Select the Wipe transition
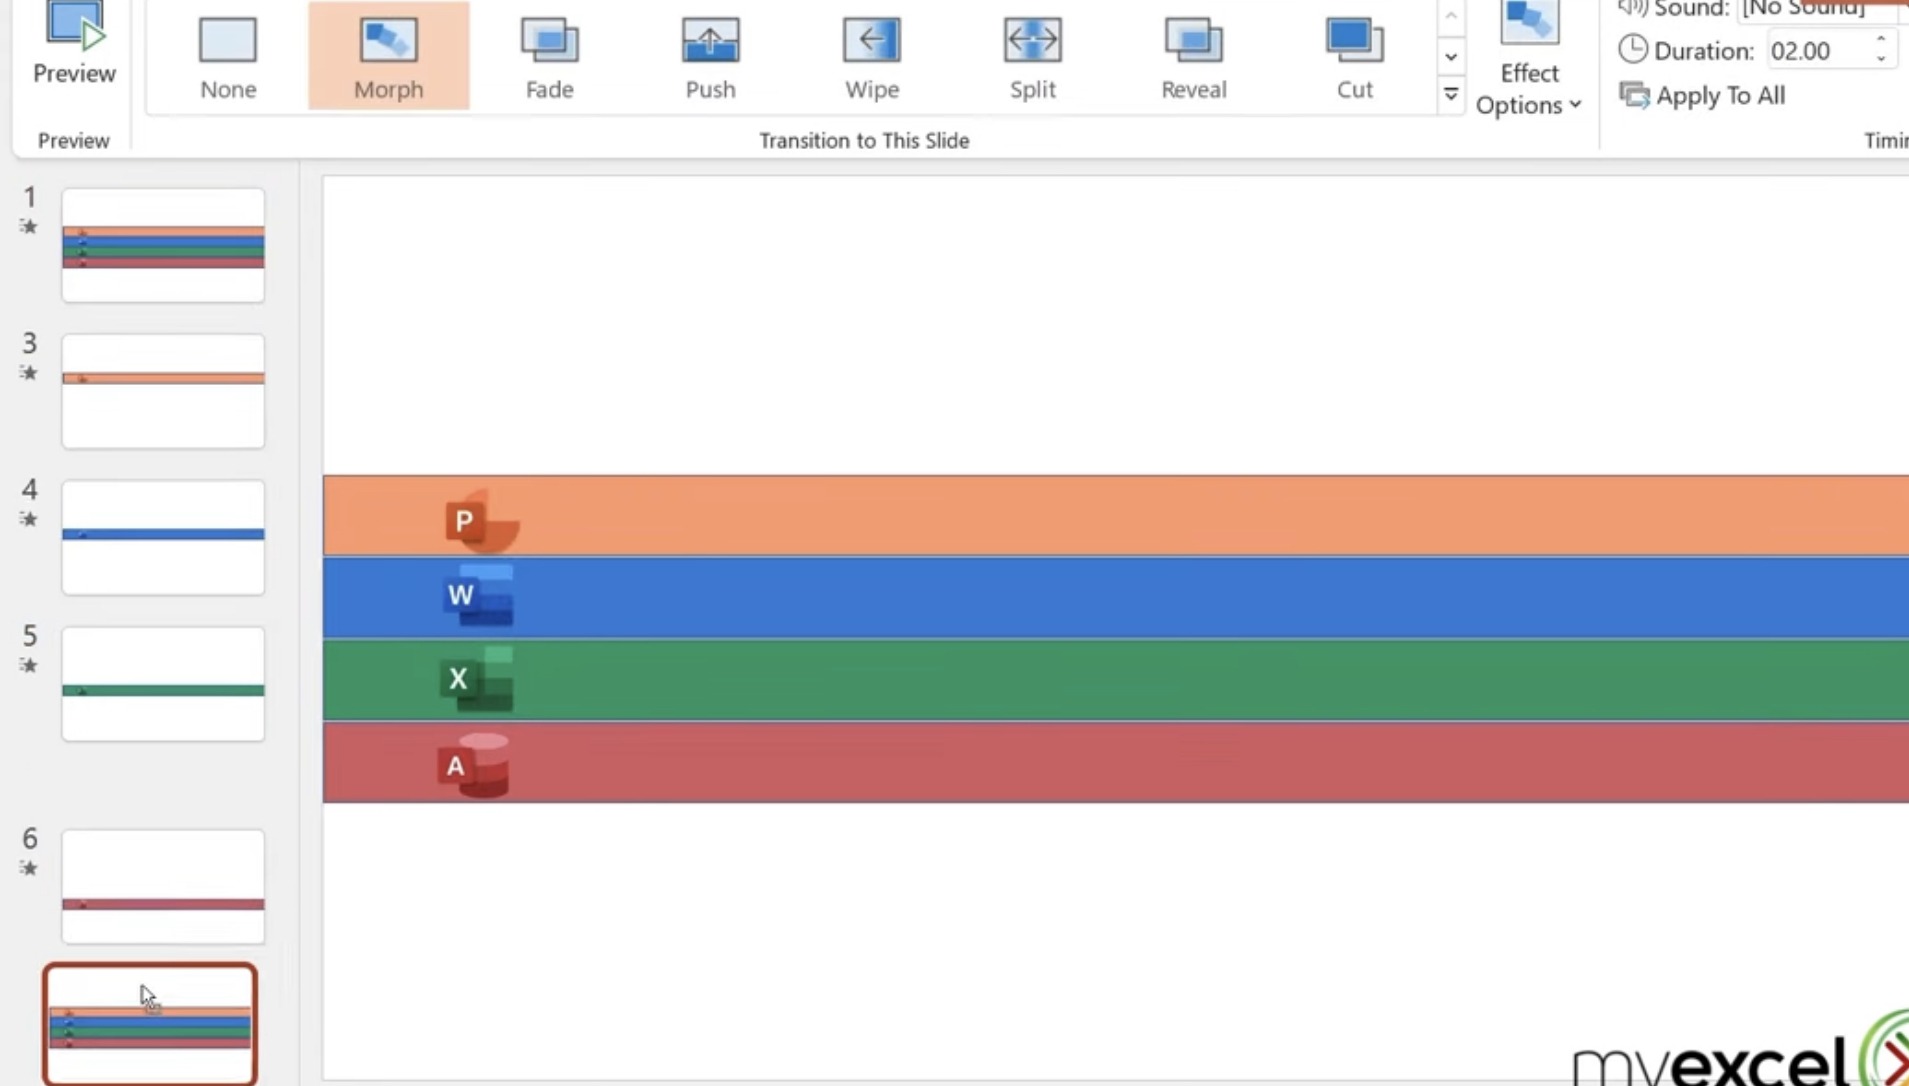This screenshot has height=1086, width=1909. coord(871,57)
